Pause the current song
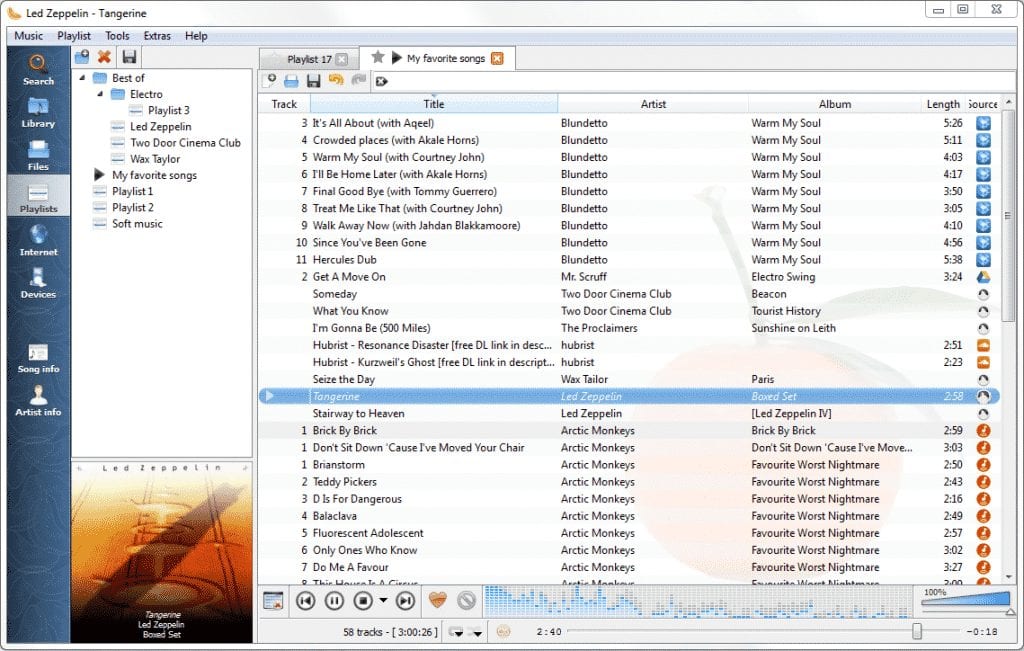This screenshot has height=651, width=1024. coord(334,600)
